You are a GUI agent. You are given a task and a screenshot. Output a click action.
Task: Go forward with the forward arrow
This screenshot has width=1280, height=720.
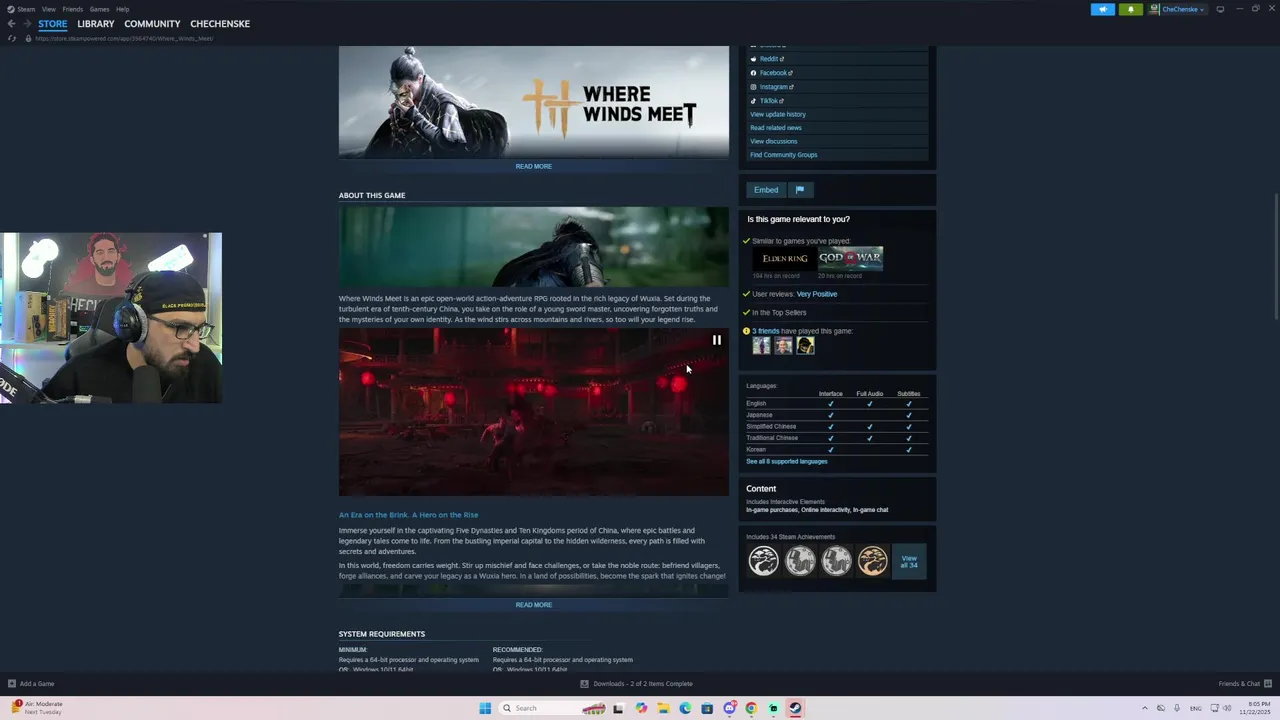pyautogui.click(x=27, y=23)
